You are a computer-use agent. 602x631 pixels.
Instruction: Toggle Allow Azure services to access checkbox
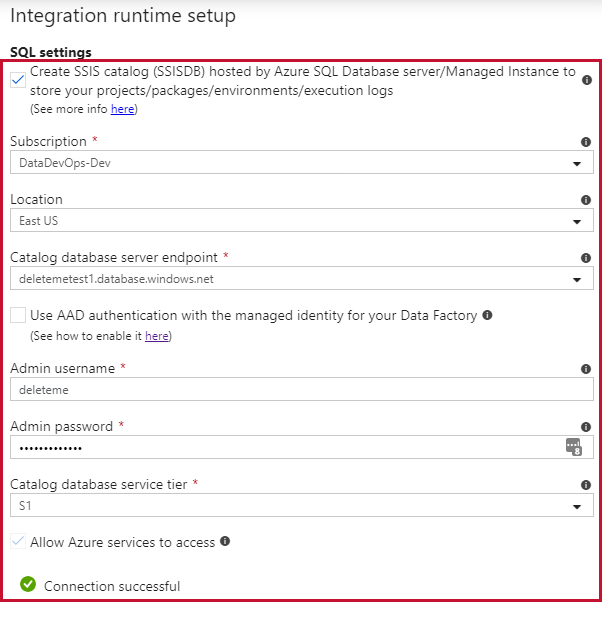(x=18, y=542)
